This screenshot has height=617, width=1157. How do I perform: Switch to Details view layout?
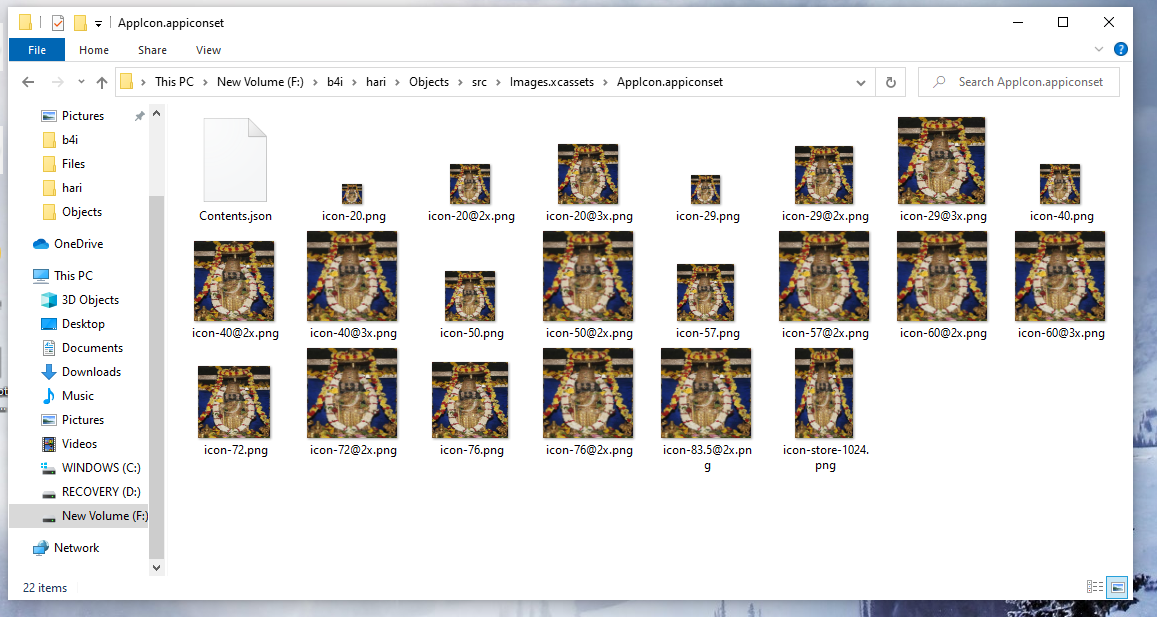(x=1095, y=587)
